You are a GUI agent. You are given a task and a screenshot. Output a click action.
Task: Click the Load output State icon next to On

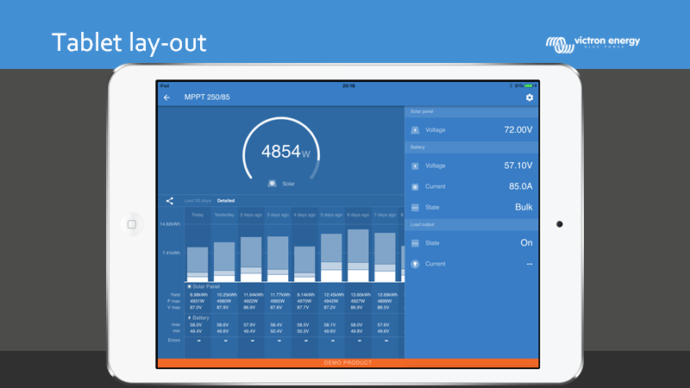coord(415,243)
